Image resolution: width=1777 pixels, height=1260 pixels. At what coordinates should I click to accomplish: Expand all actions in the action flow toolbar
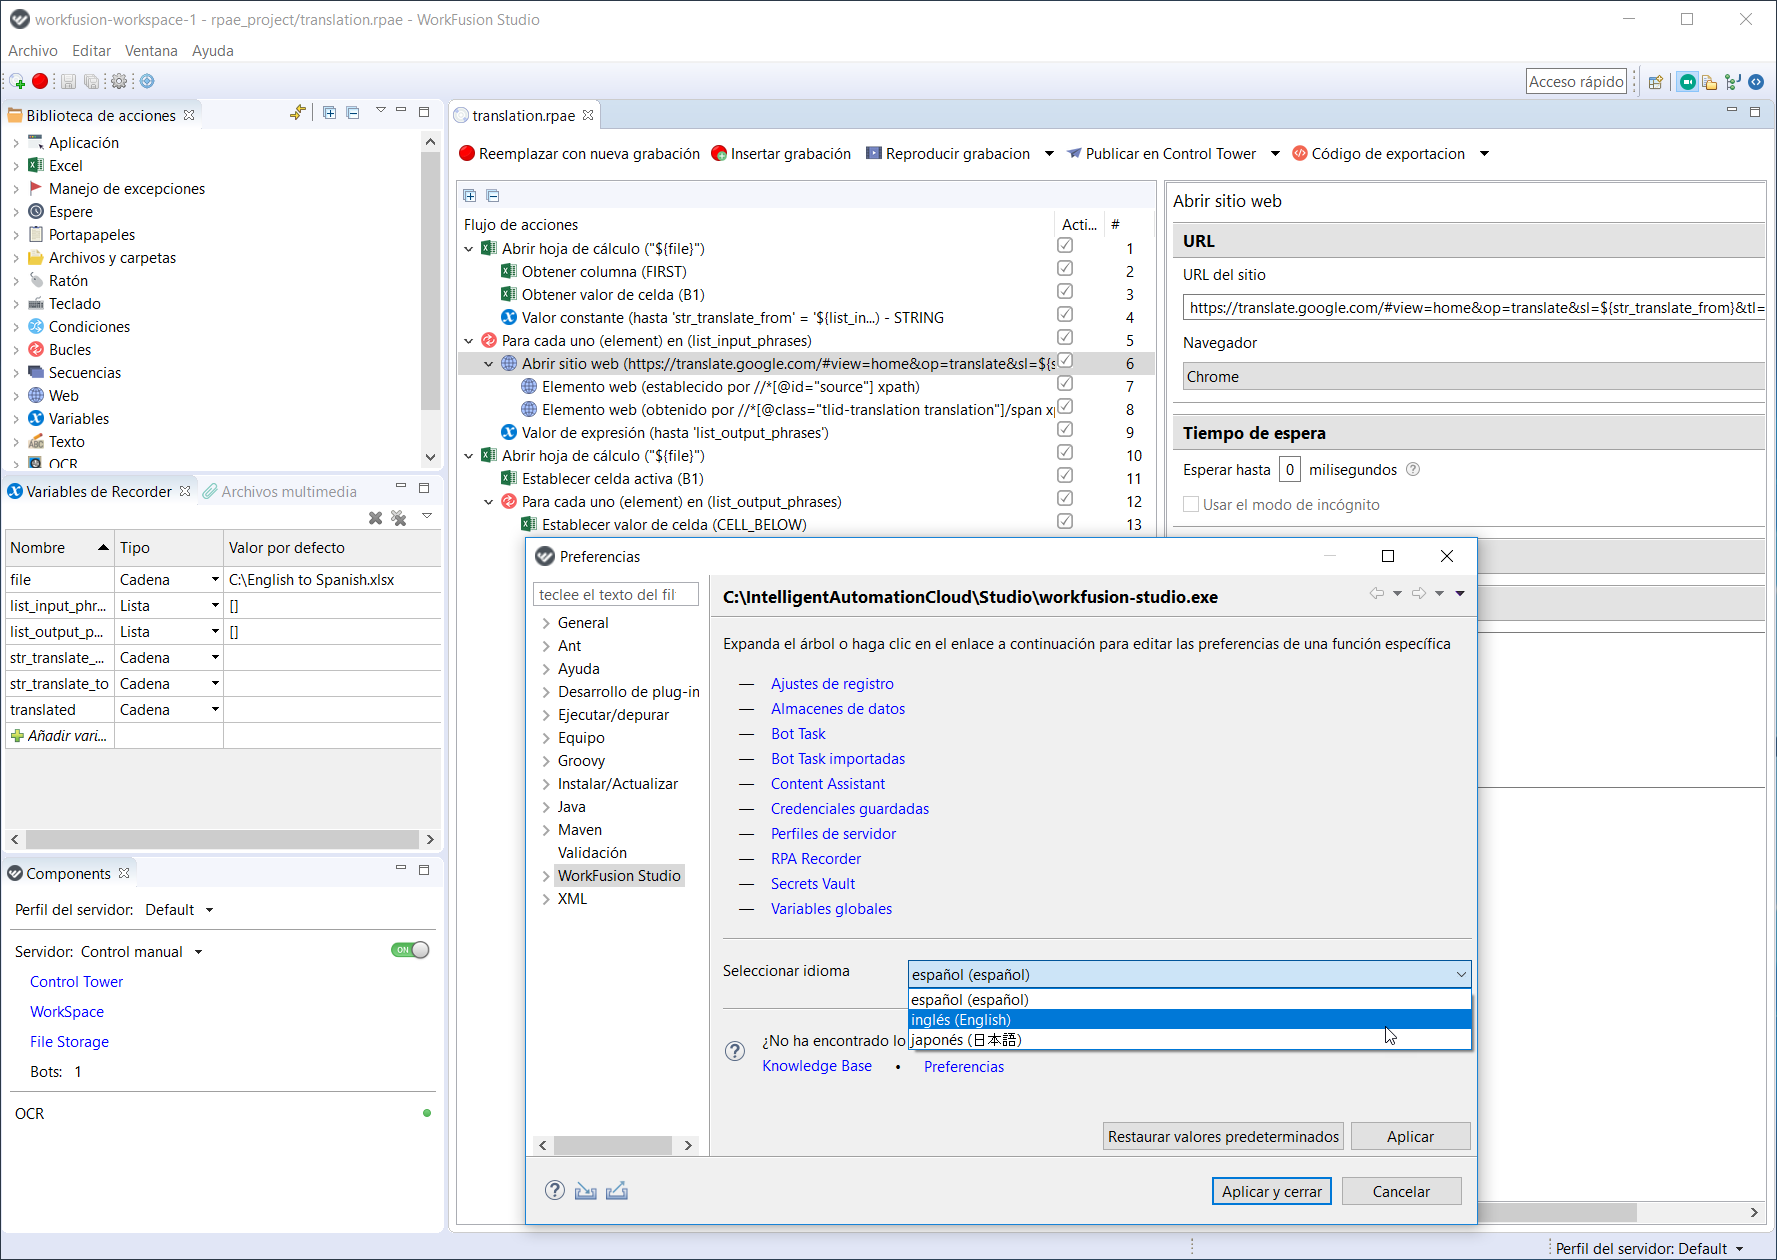(x=470, y=196)
